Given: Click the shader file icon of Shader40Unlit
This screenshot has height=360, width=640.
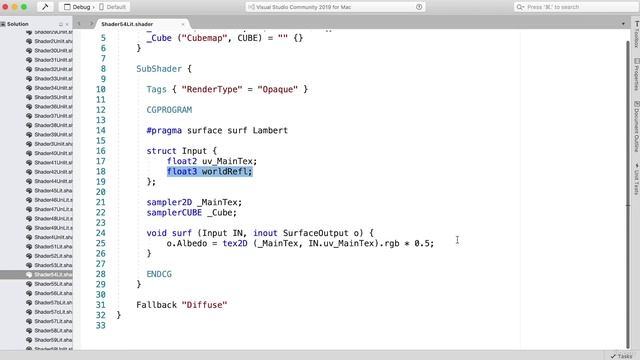Looking at the screenshot, I should pyautogui.click(x=29, y=153).
